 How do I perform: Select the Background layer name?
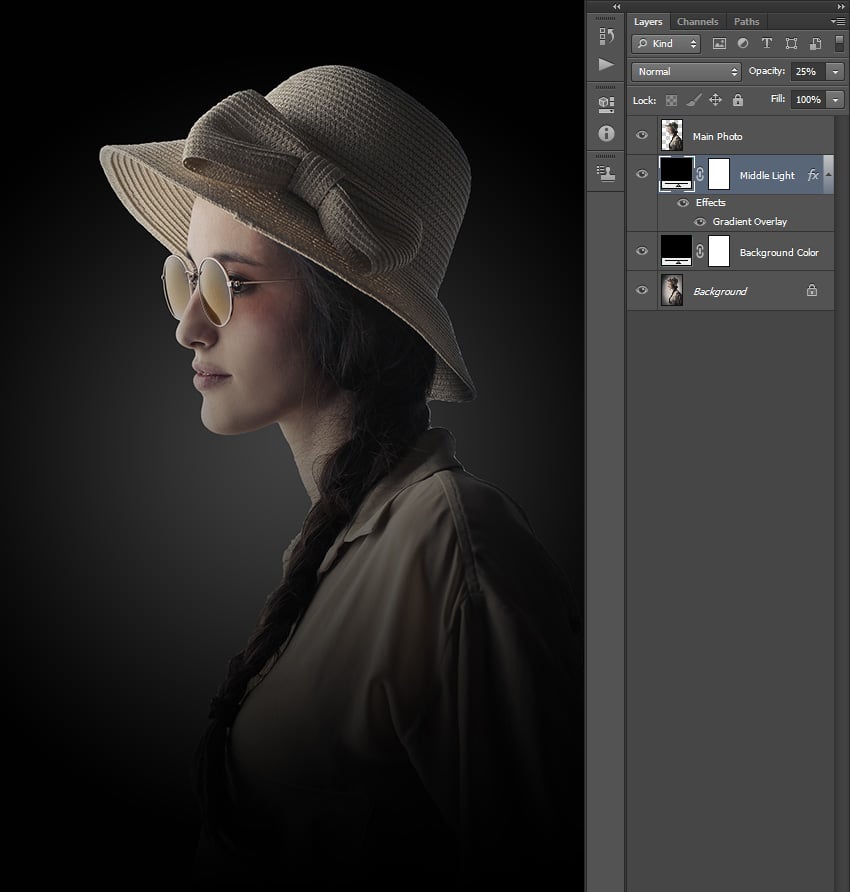point(720,291)
